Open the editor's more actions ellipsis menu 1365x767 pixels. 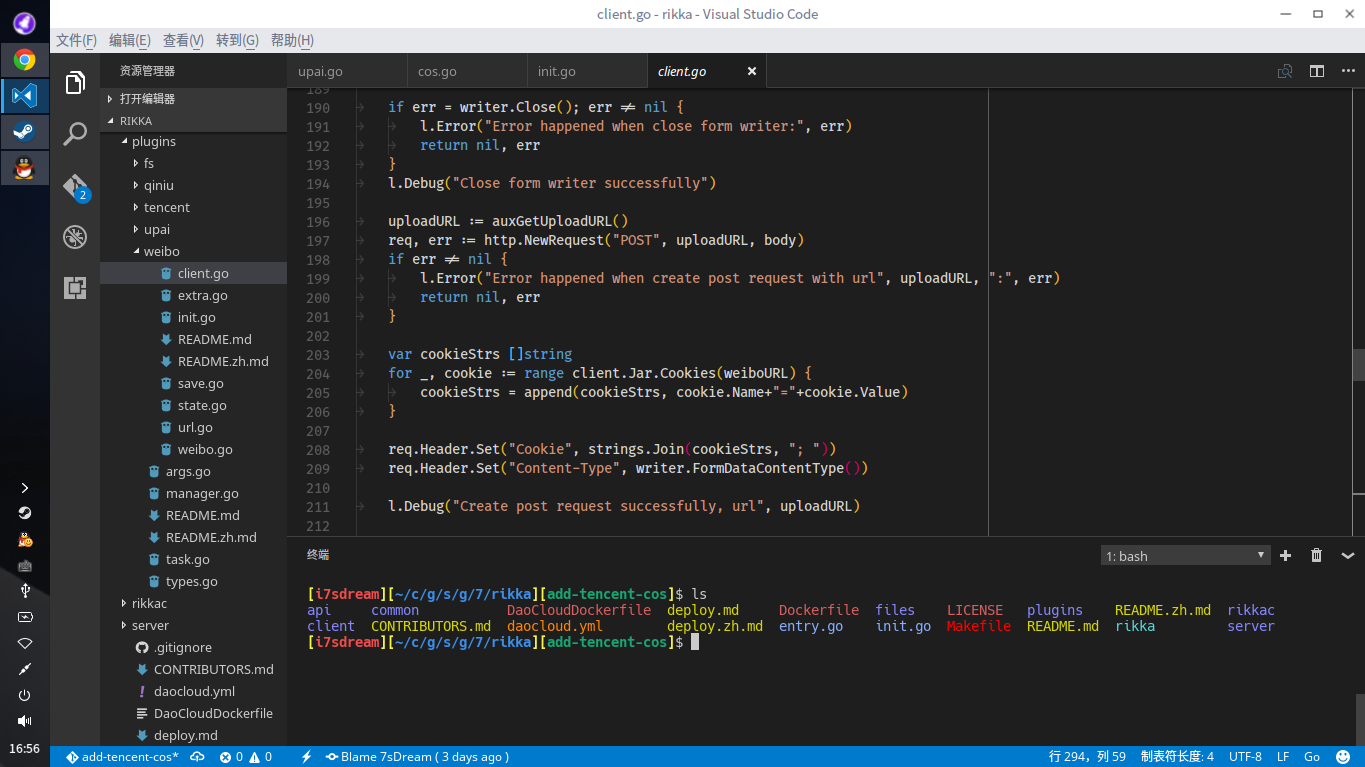point(1347,71)
